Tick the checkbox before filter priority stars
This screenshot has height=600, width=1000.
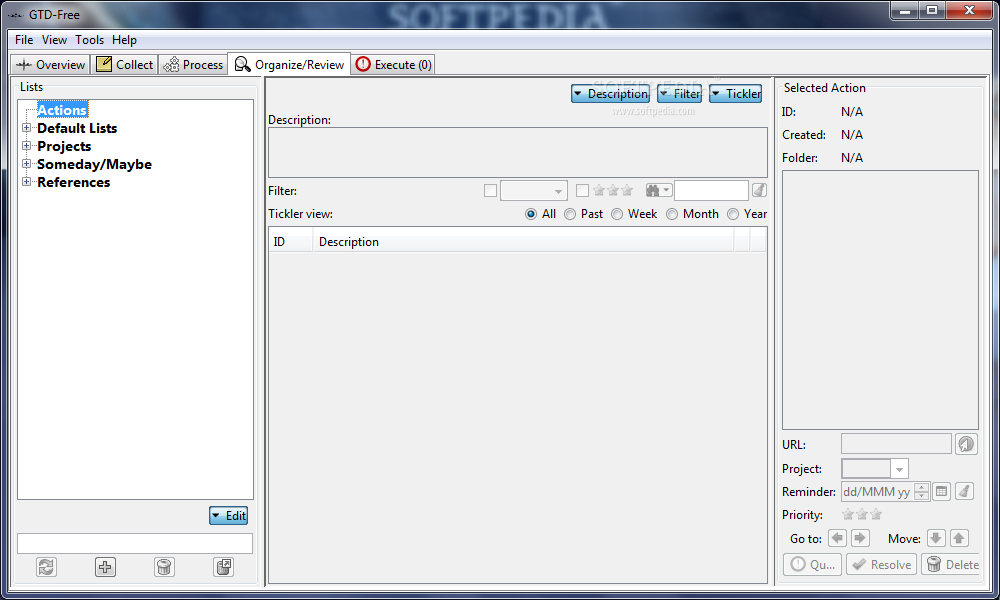[x=582, y=191]
